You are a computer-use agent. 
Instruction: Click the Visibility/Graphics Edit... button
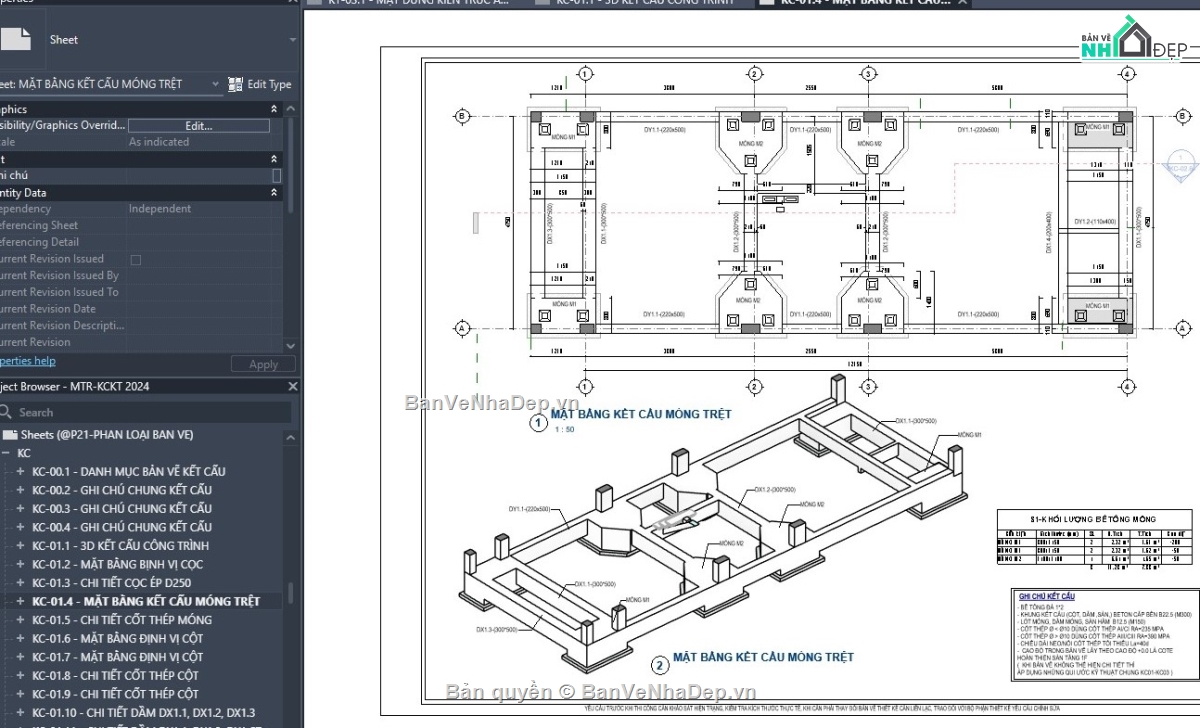[x=199, y=126]
